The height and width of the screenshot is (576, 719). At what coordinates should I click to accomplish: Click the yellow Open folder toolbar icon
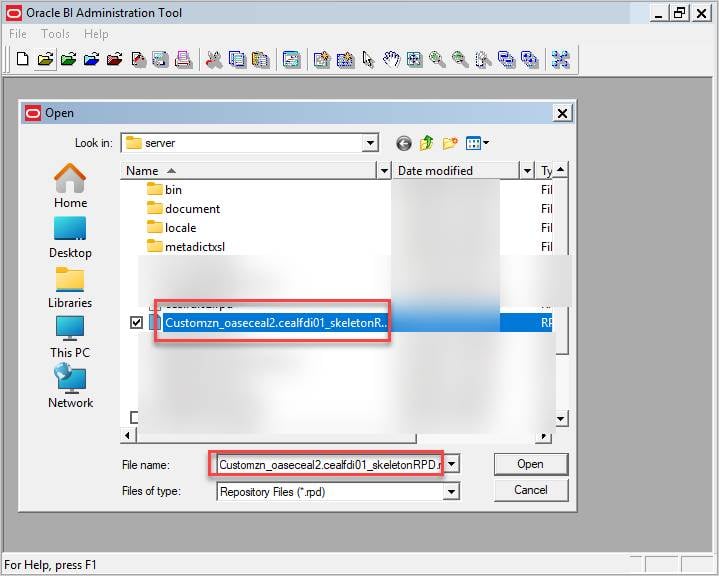coord(45,59)
